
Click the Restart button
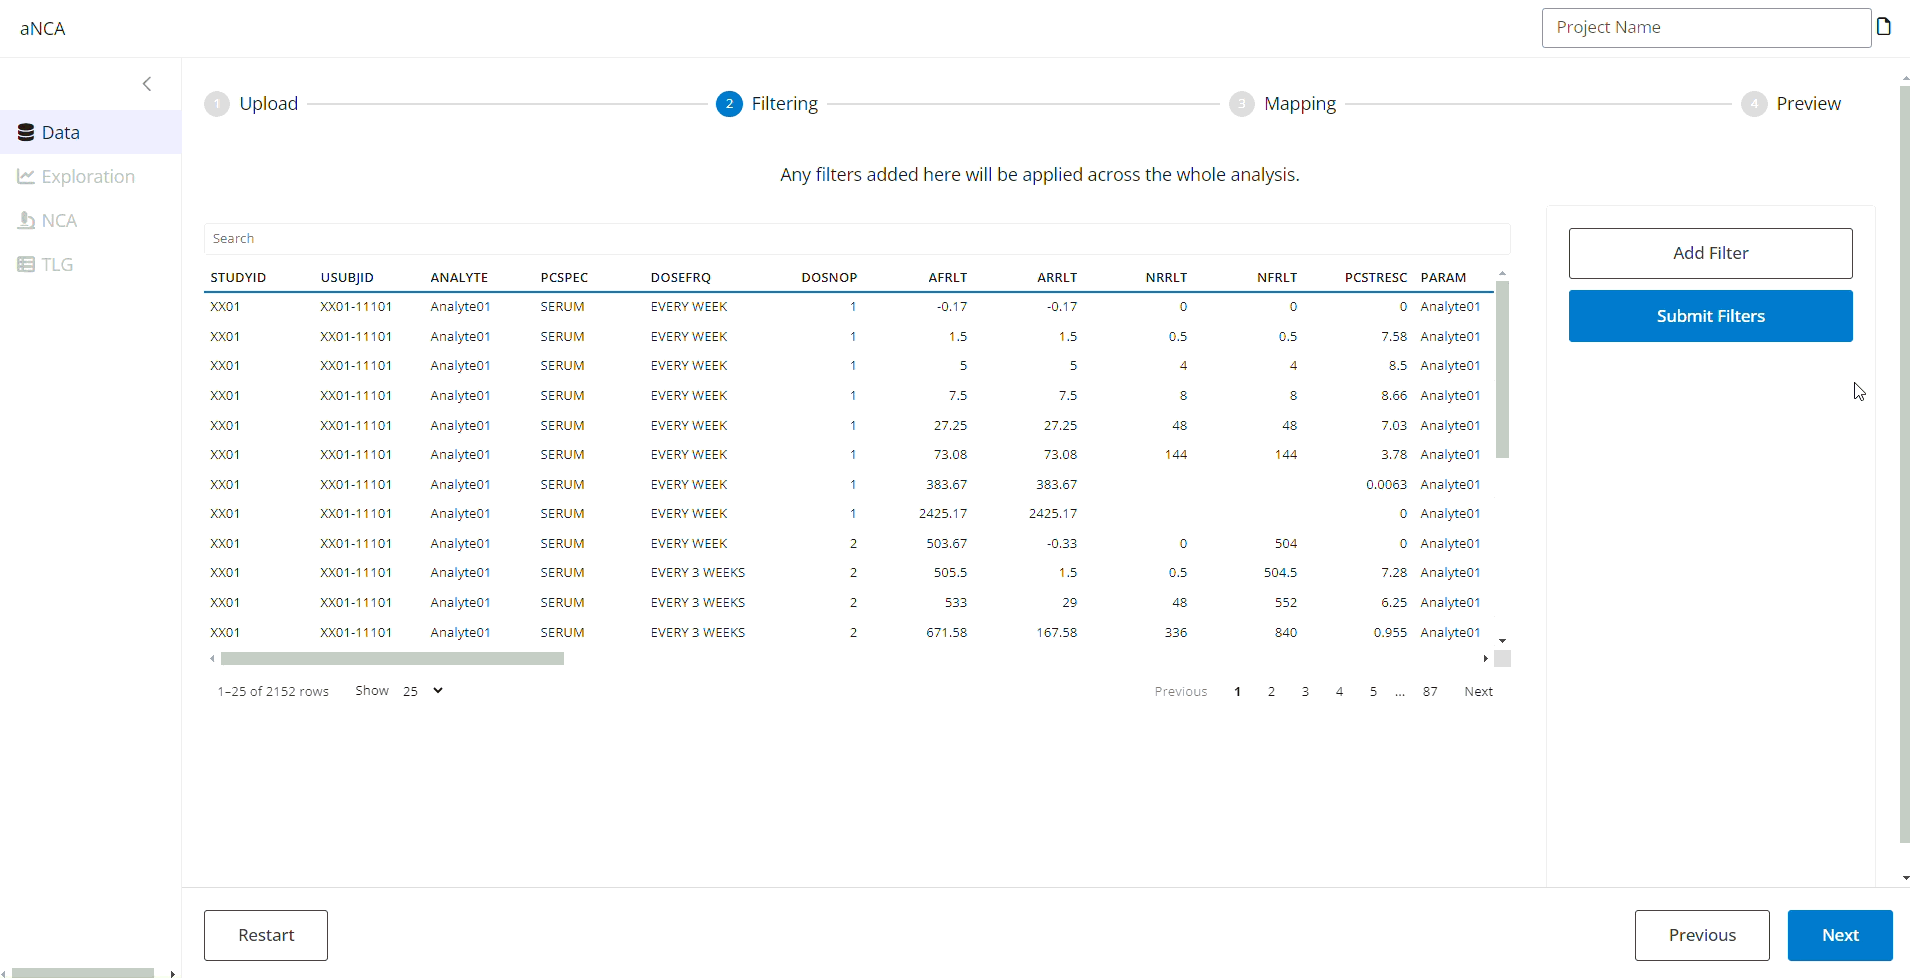click(x=266, y=935)
